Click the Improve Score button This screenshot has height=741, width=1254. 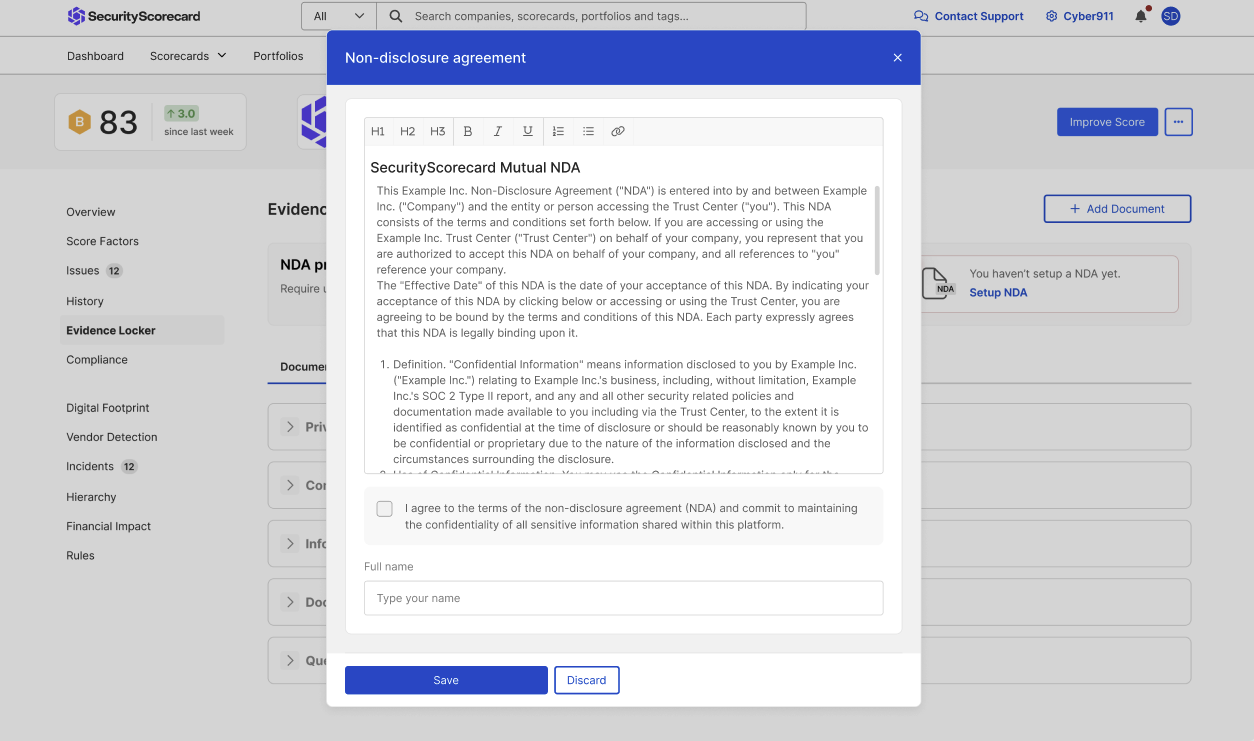click(x=1107, y=122)
